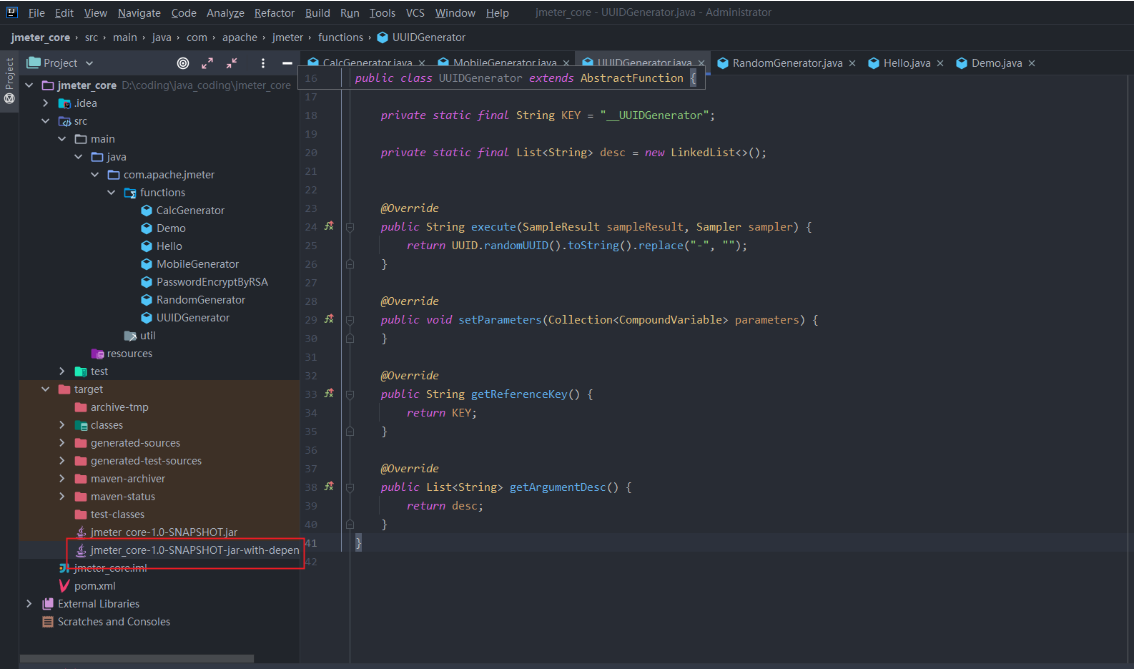This screenshot has width=1134, height=669.
Task: Fold the execute method in gutter
Action: [350, 227]
